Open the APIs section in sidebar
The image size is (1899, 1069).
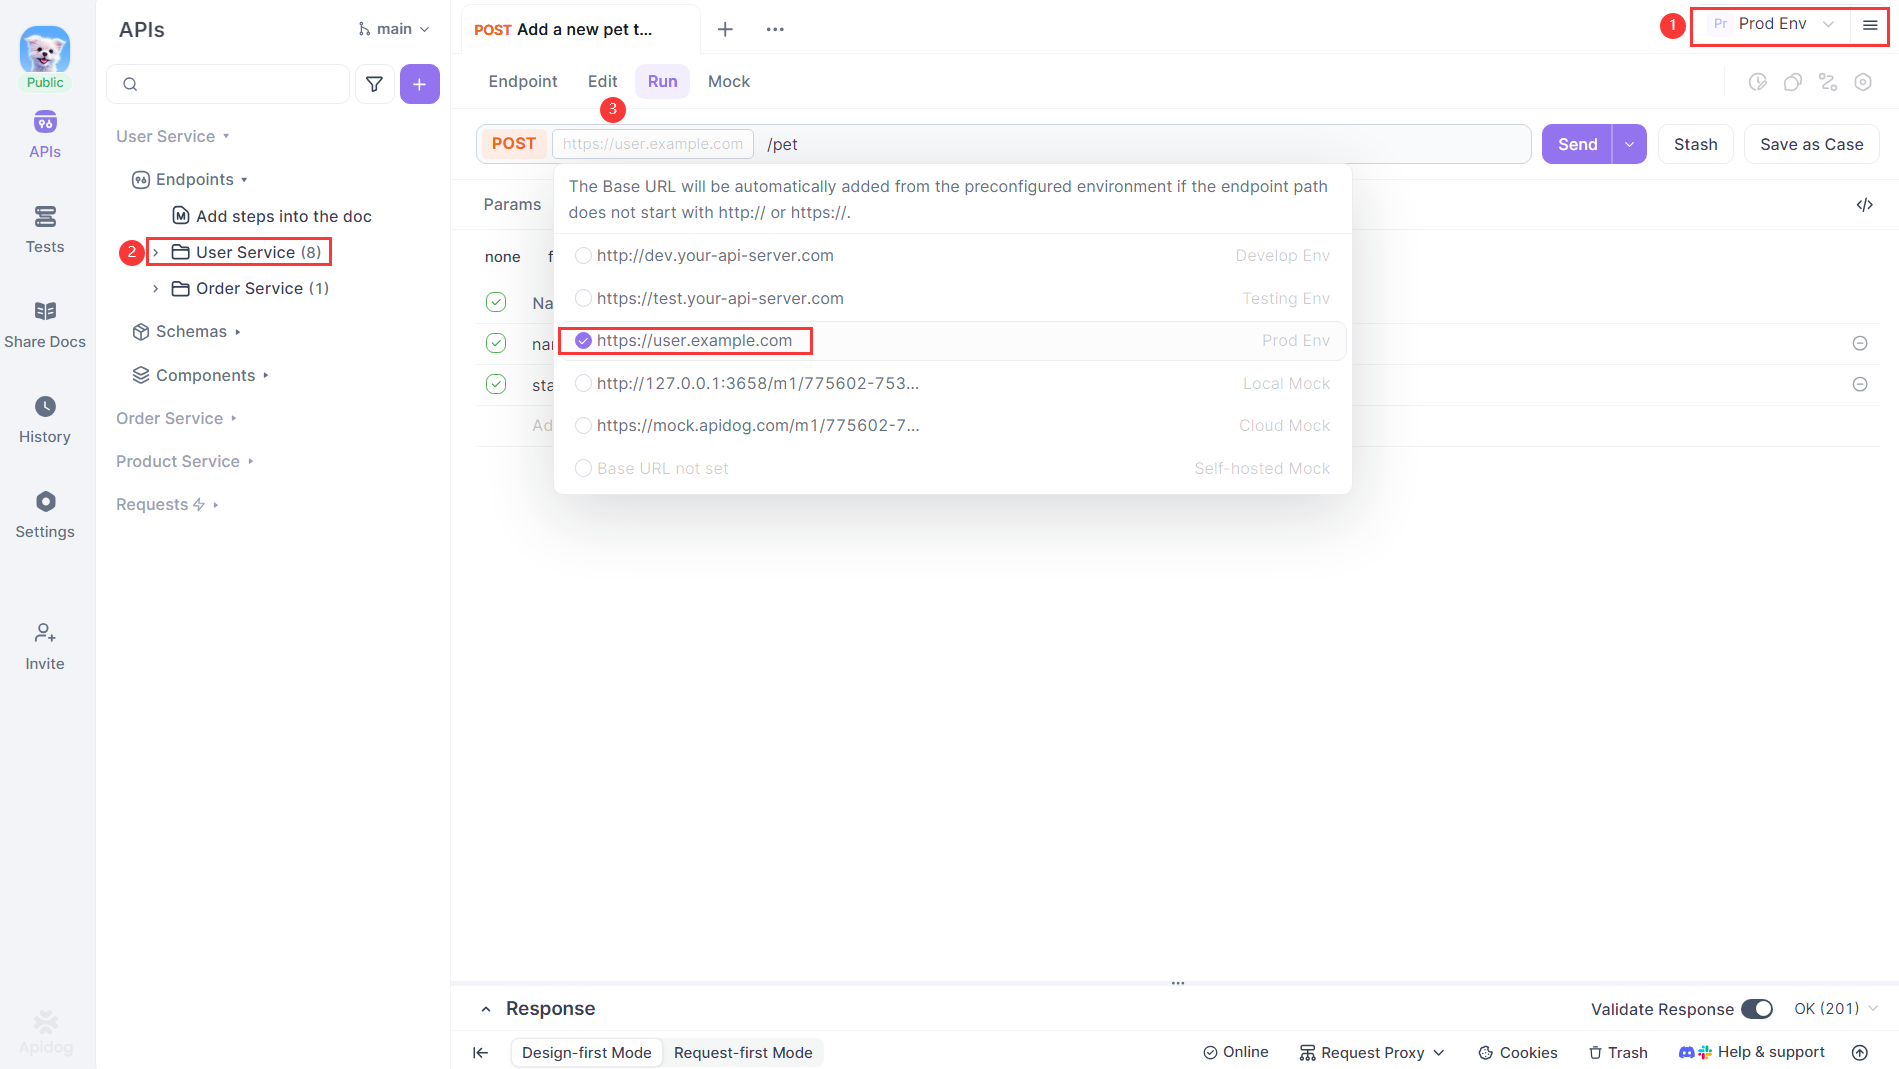45,135
